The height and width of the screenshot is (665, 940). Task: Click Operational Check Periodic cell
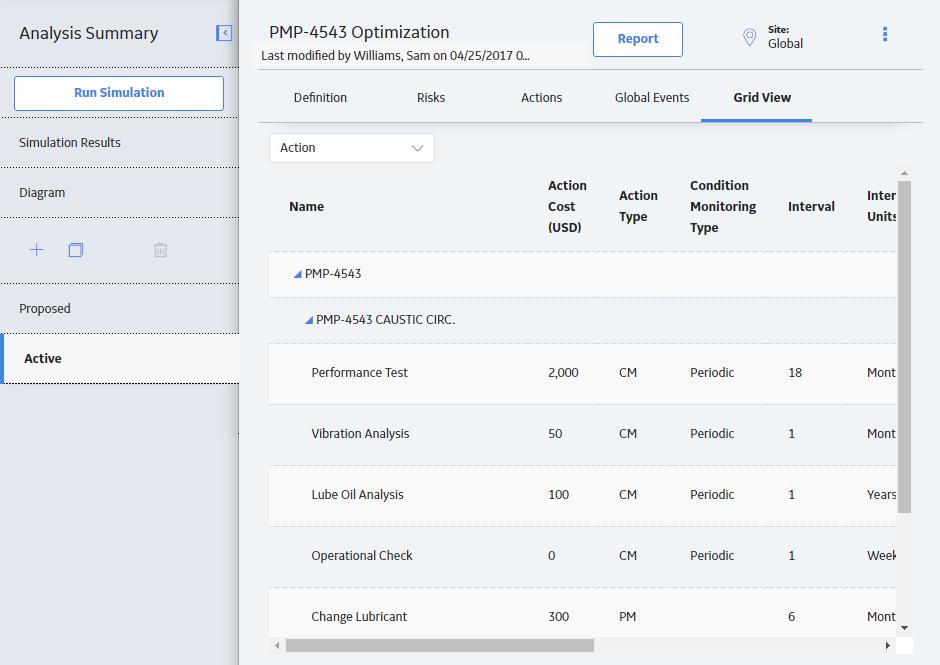point(712,556)
